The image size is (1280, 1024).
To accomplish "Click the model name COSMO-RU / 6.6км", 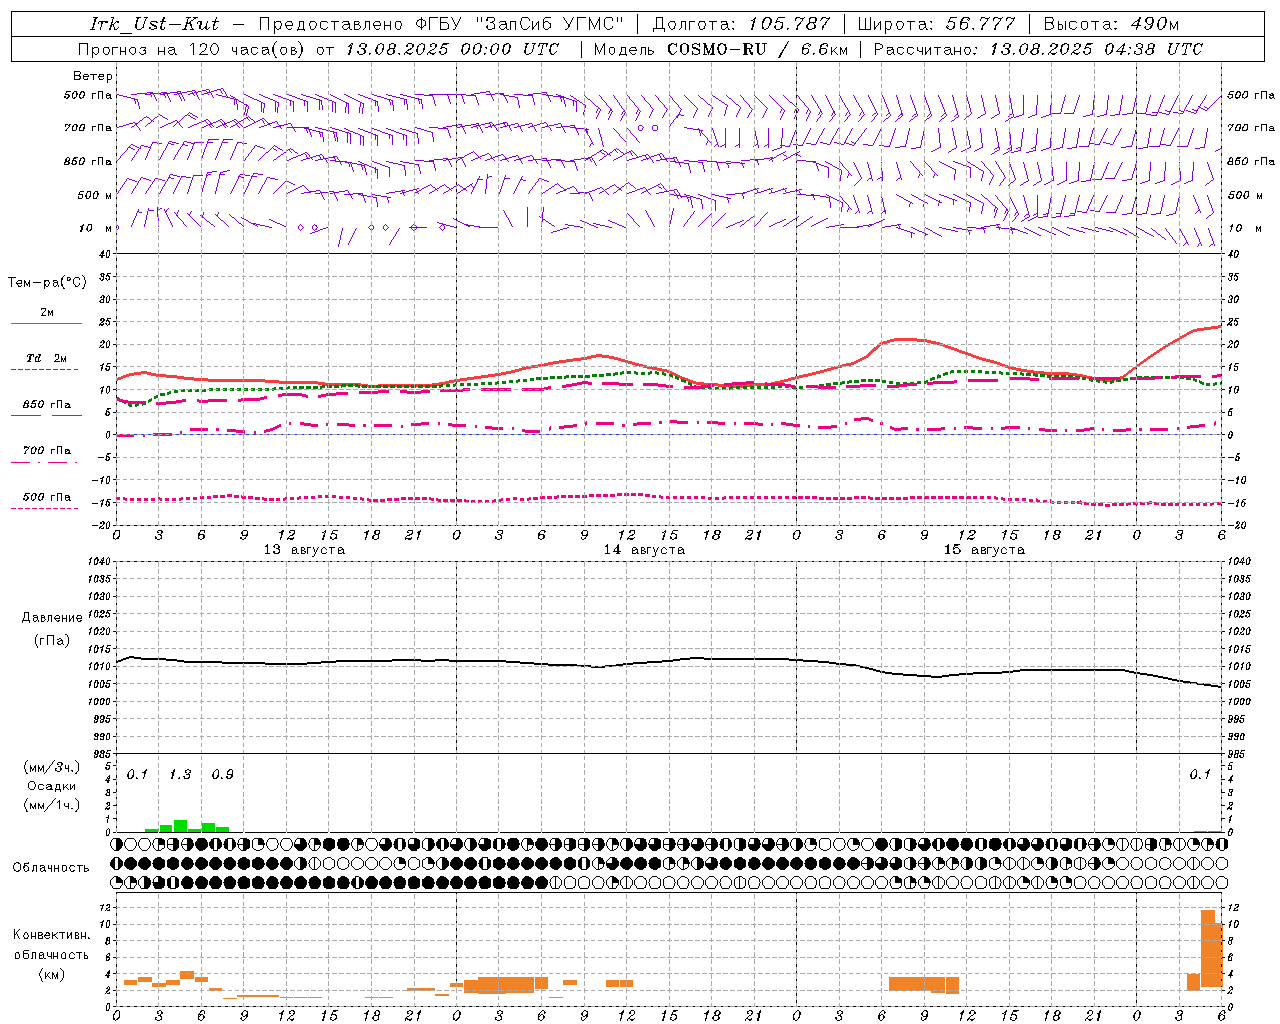I will pos(758,49).
